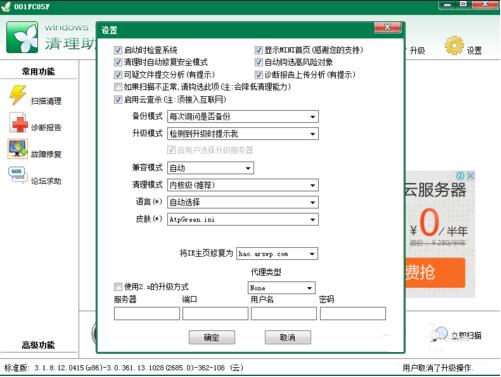
Task: Click the version info status bar text
Action: pos(124,368)
